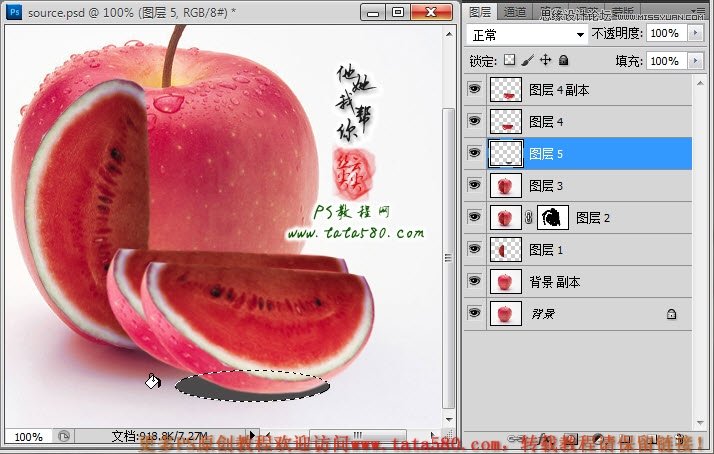Click the 填充 100% value field

pos(666,61)
